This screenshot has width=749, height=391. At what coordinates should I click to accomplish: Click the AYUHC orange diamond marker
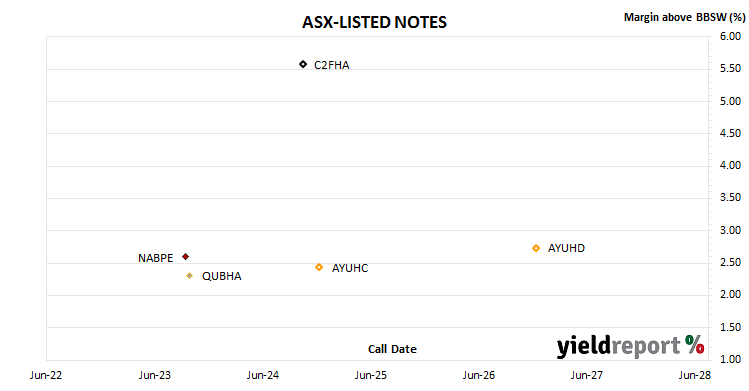(319, 267)
